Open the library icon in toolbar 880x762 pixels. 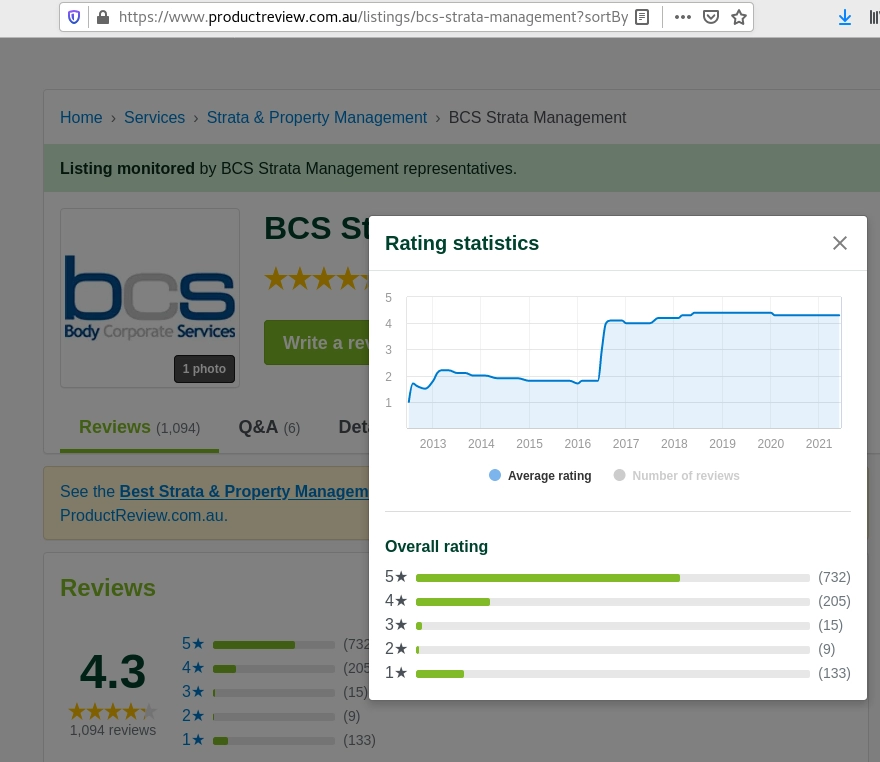[x=874, y=17]
